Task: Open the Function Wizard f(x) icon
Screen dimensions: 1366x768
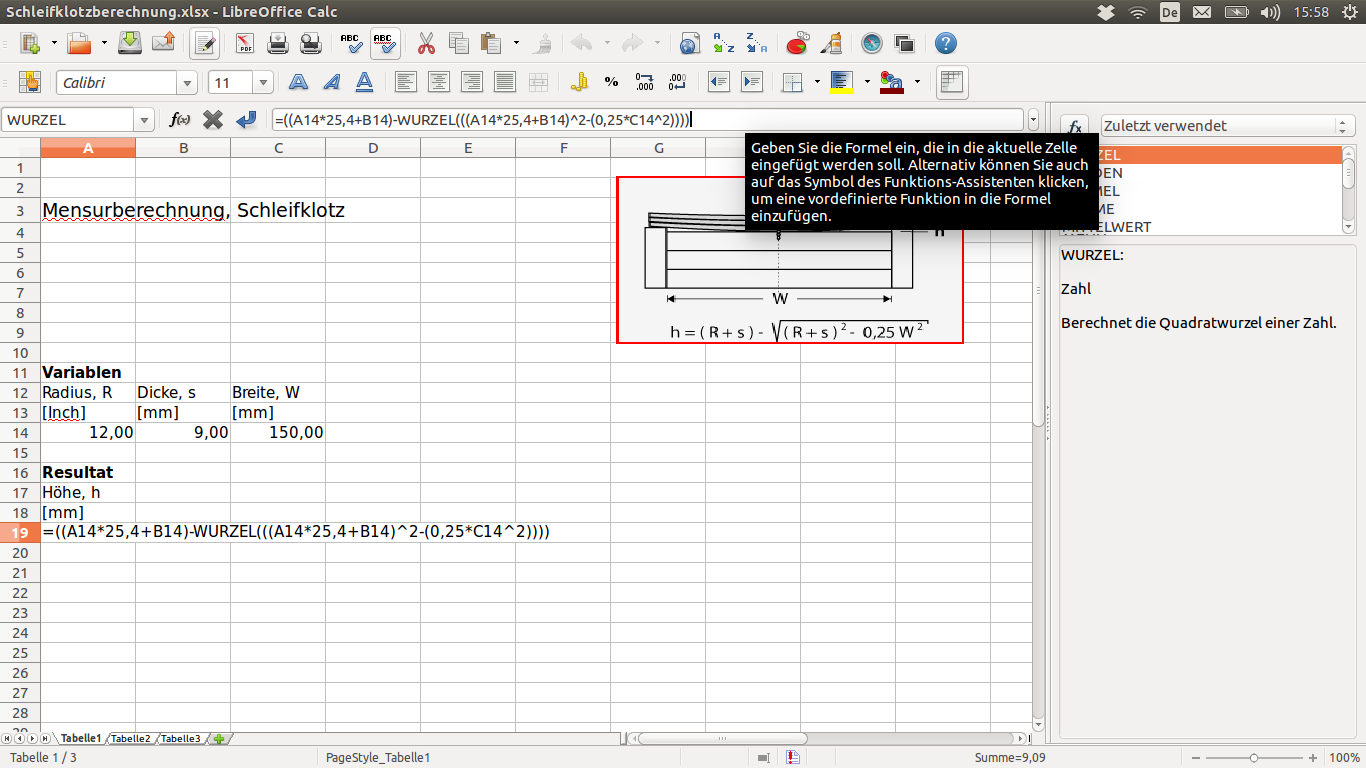Action: 180,120
